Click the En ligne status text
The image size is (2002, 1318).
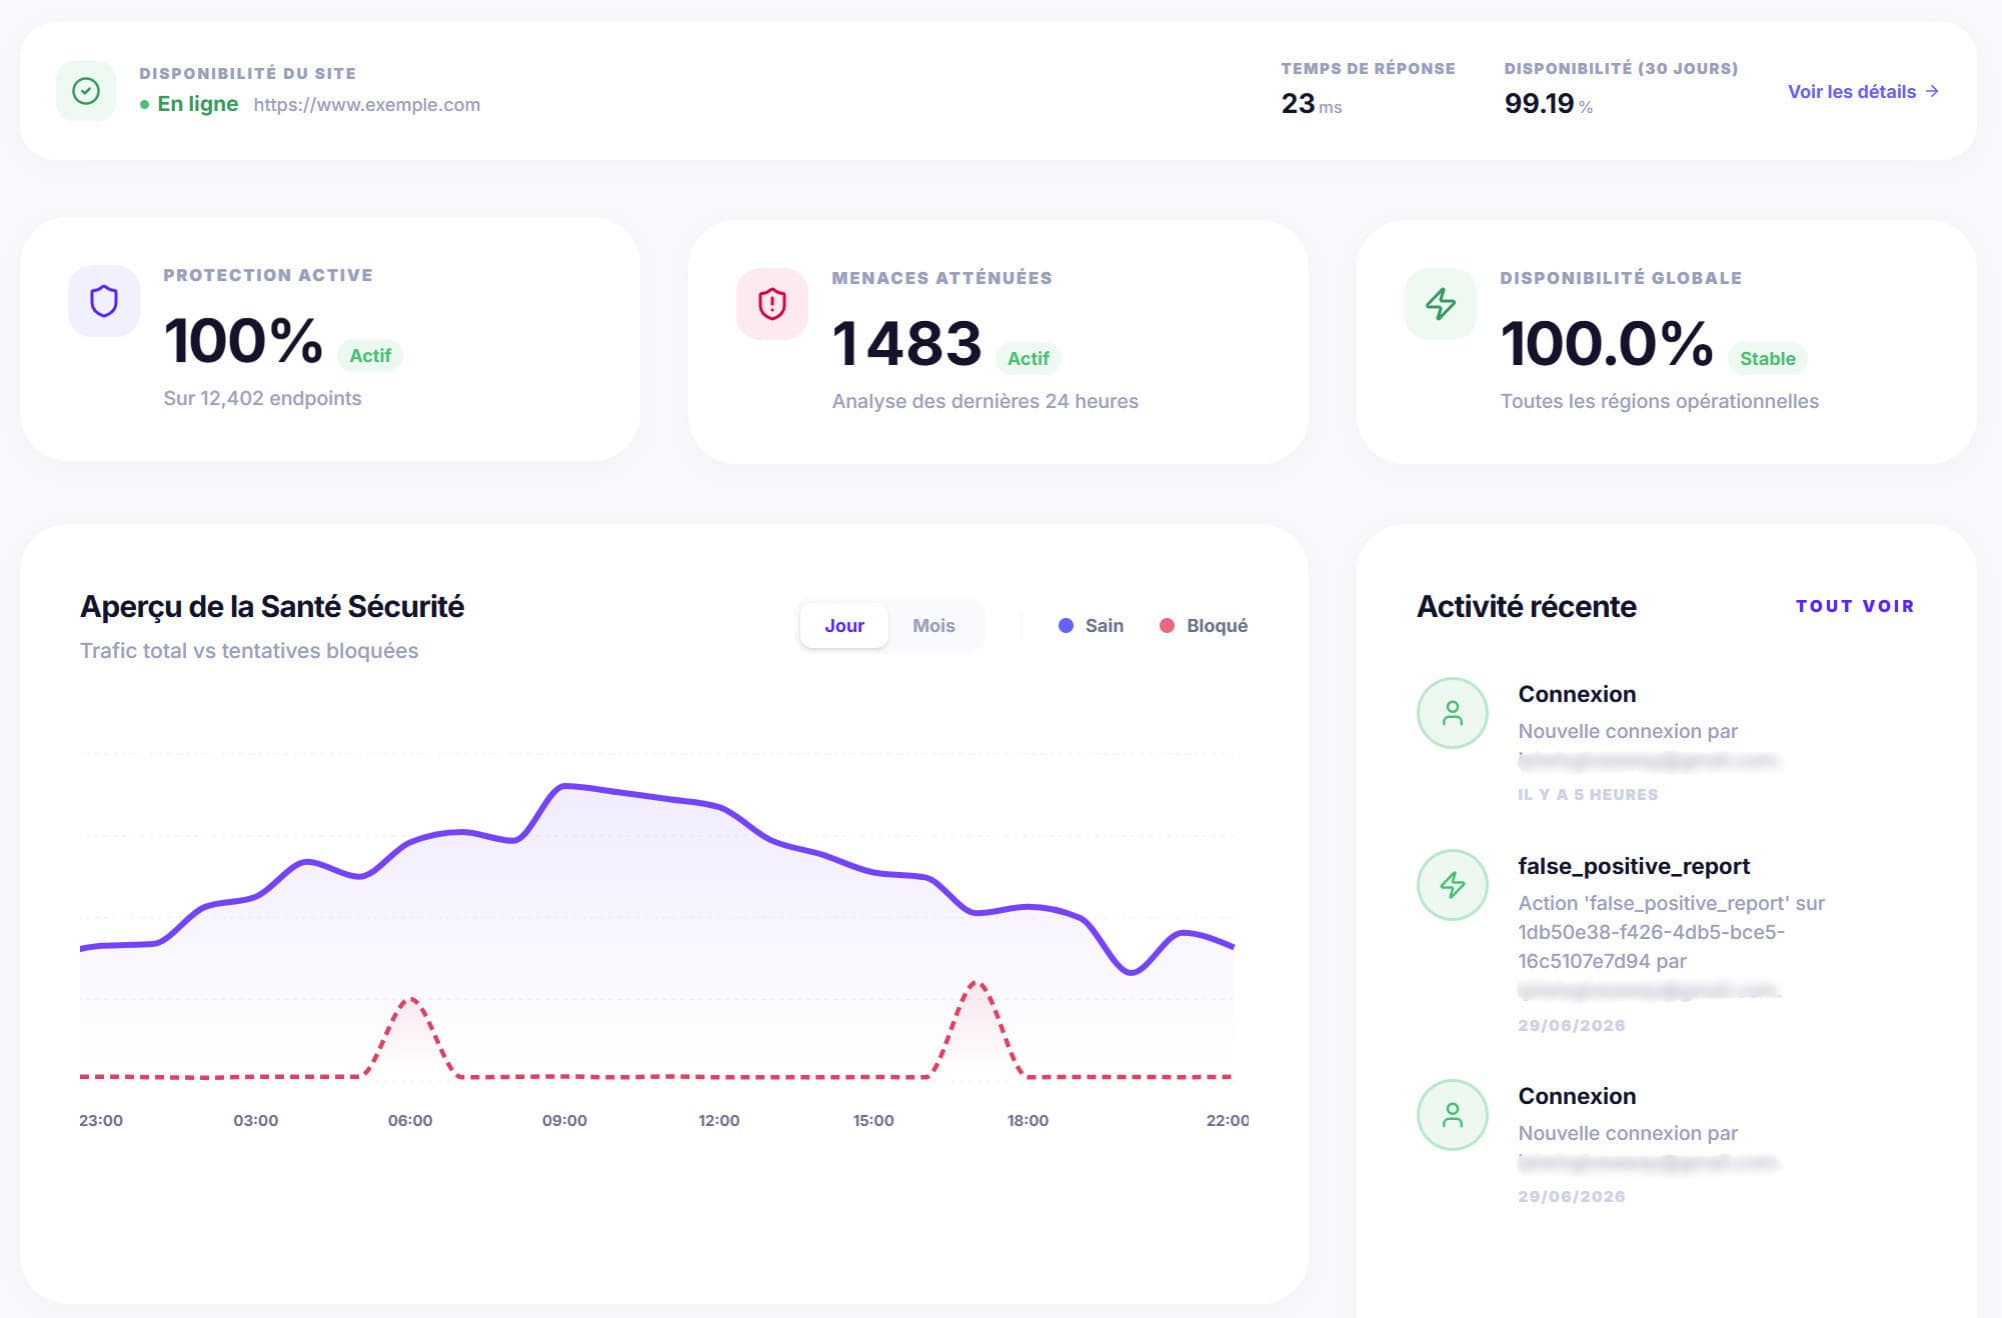pyautogui.click(x=197, y=104)
